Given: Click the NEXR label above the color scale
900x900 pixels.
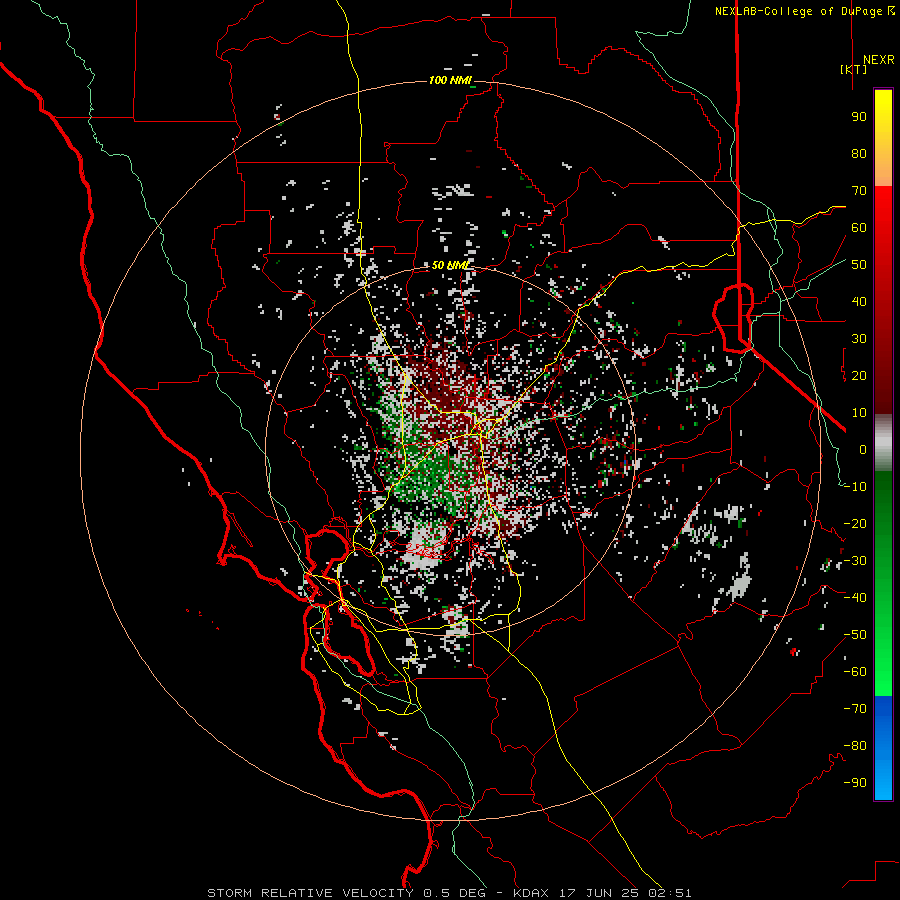Looking at the screenshot, I should point(878,60).
